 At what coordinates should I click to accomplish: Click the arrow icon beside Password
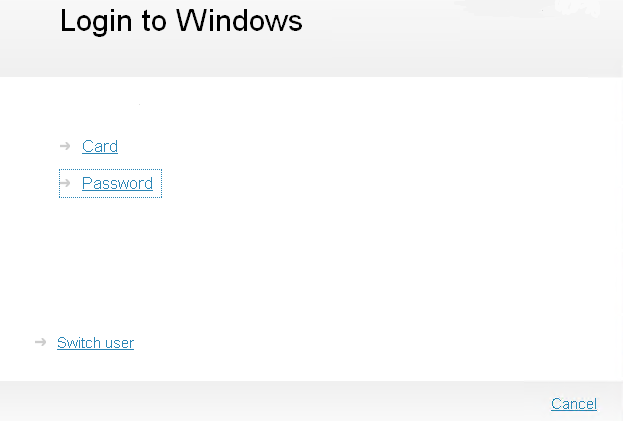pyautogui.click(x=65, y=183)
